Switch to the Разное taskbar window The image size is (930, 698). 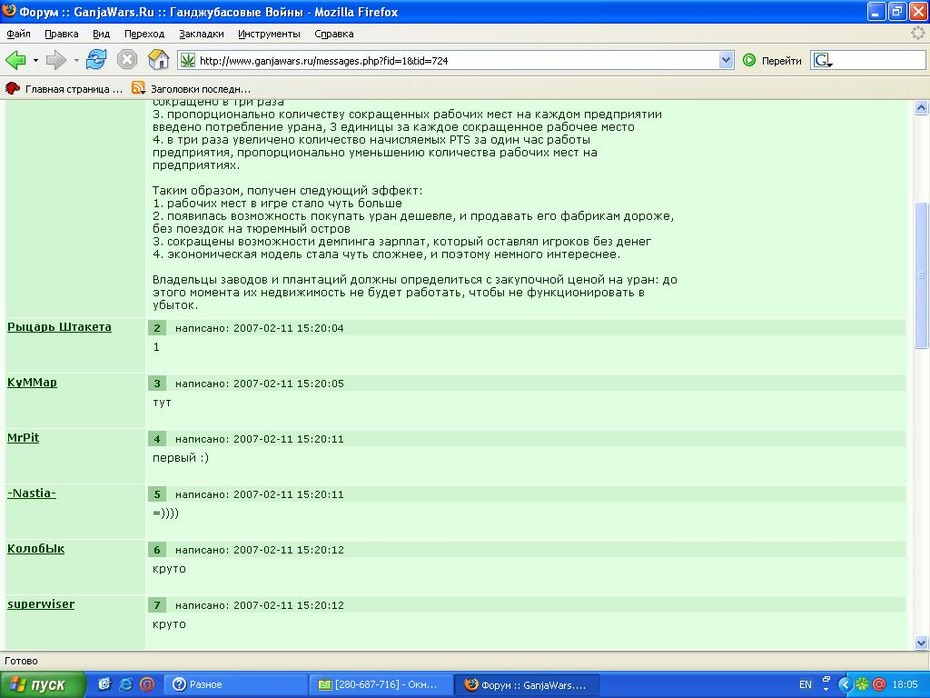235,684
